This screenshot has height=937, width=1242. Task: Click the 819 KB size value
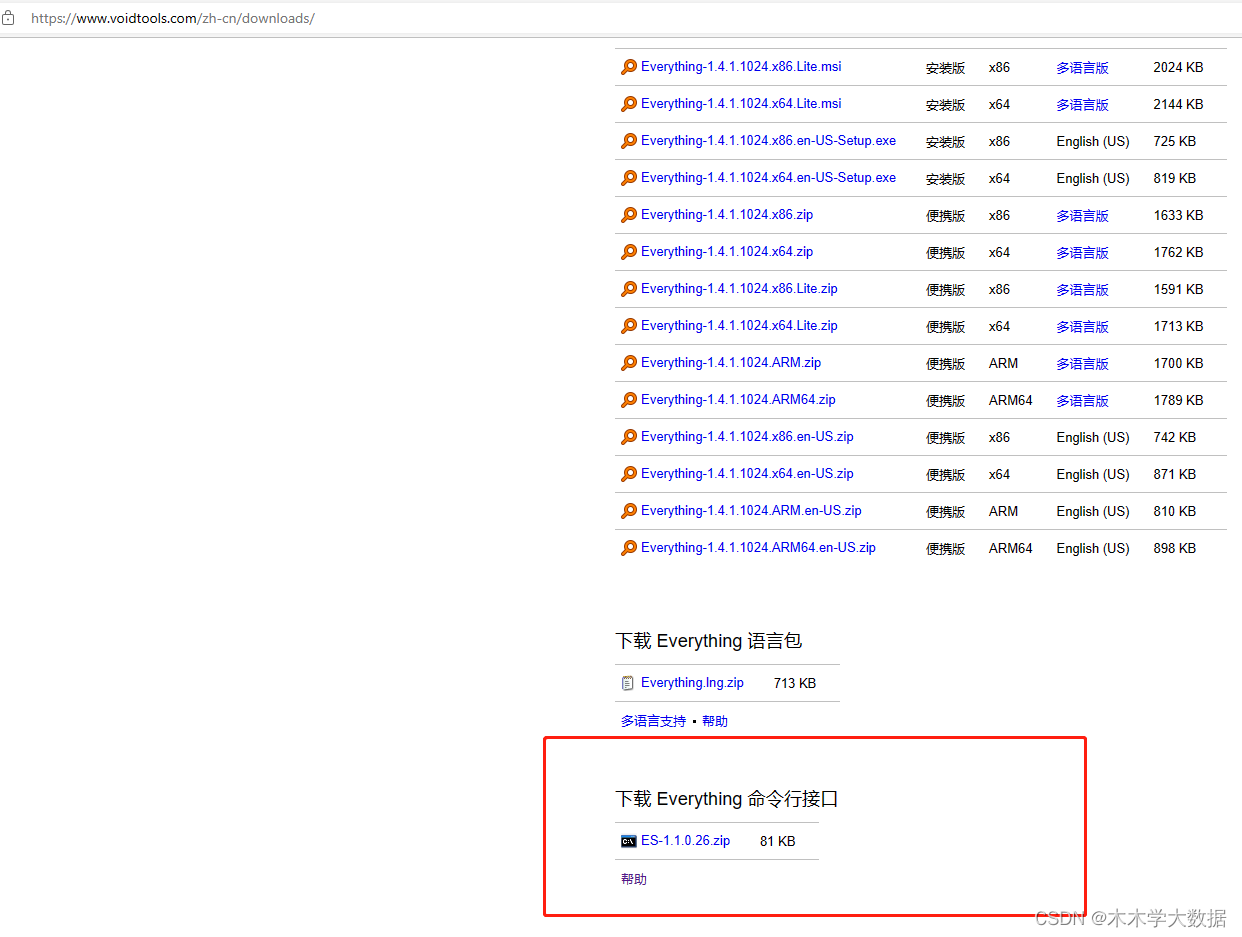[1174, 179]
